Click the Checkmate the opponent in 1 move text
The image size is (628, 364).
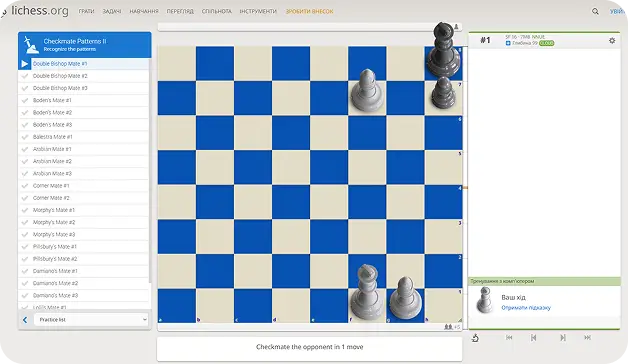(x=310, y=347)
